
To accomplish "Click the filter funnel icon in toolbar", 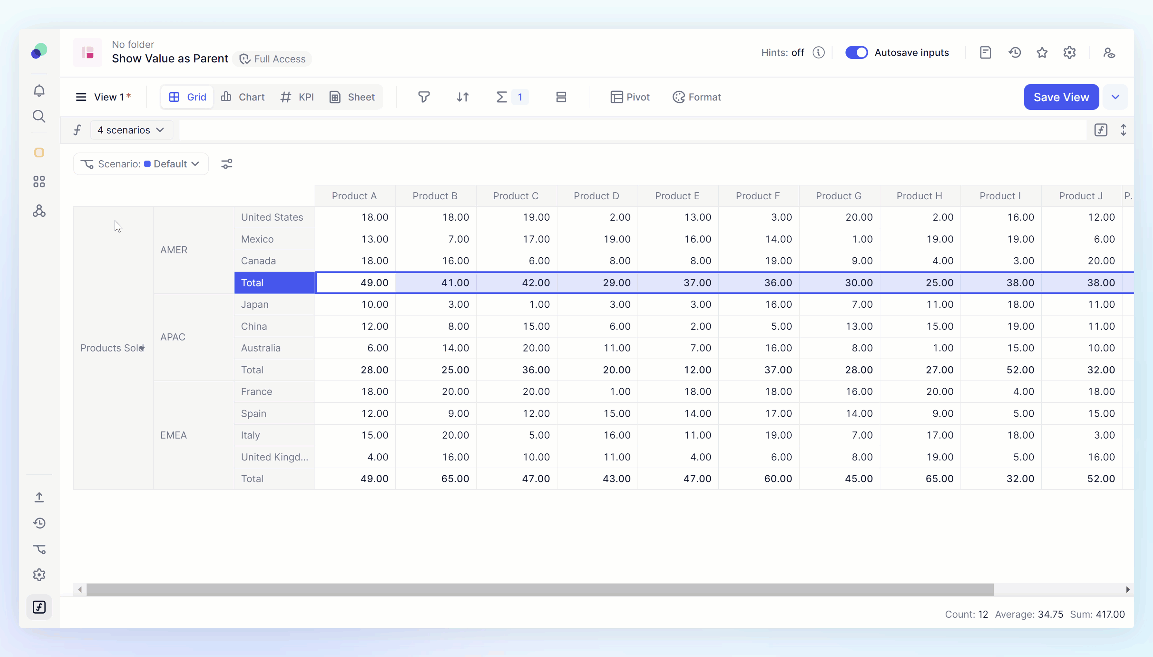I will [424, 97].
